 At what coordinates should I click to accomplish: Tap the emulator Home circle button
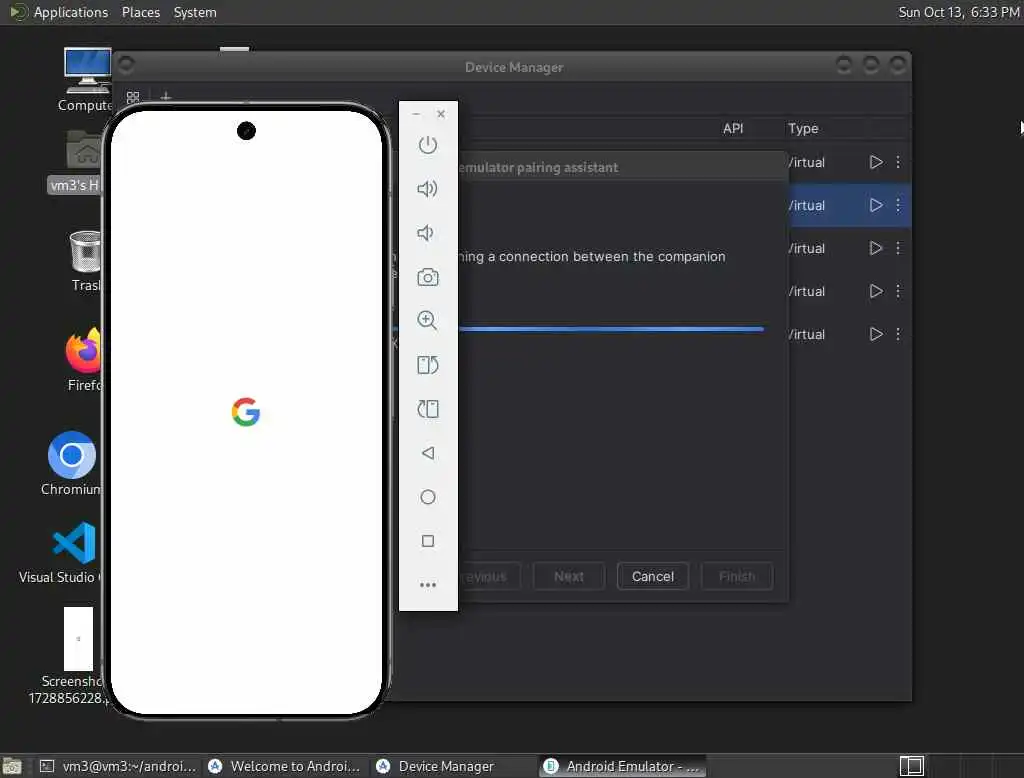point(428,497)
